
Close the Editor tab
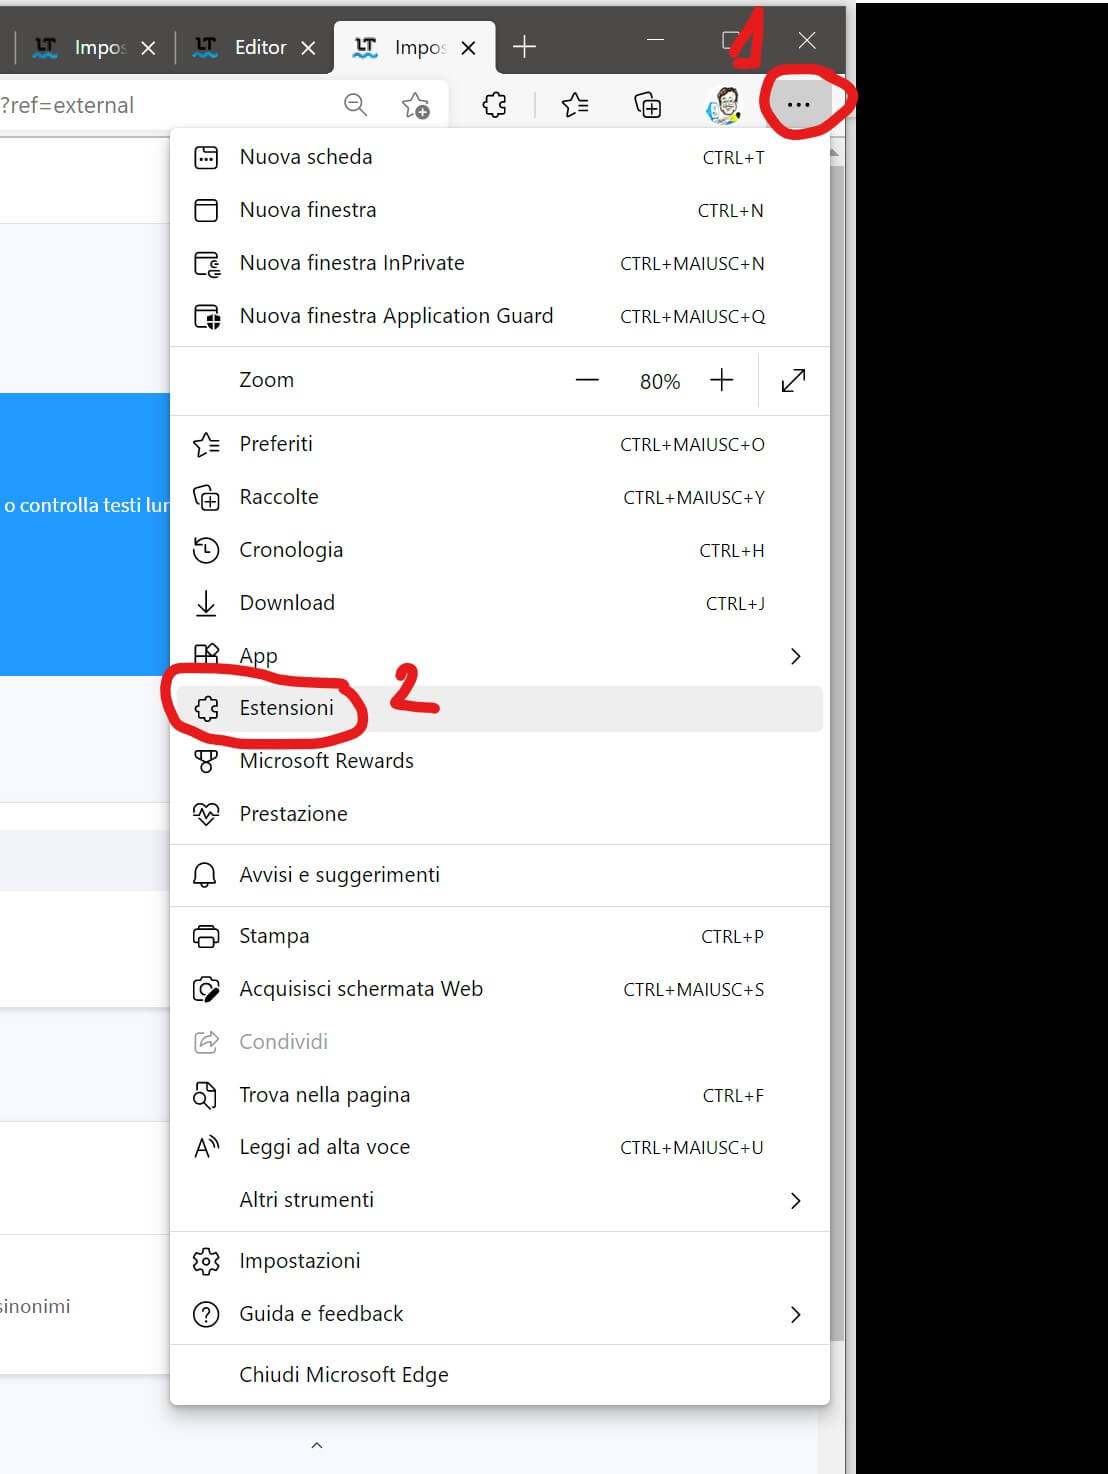click(308, 48)
